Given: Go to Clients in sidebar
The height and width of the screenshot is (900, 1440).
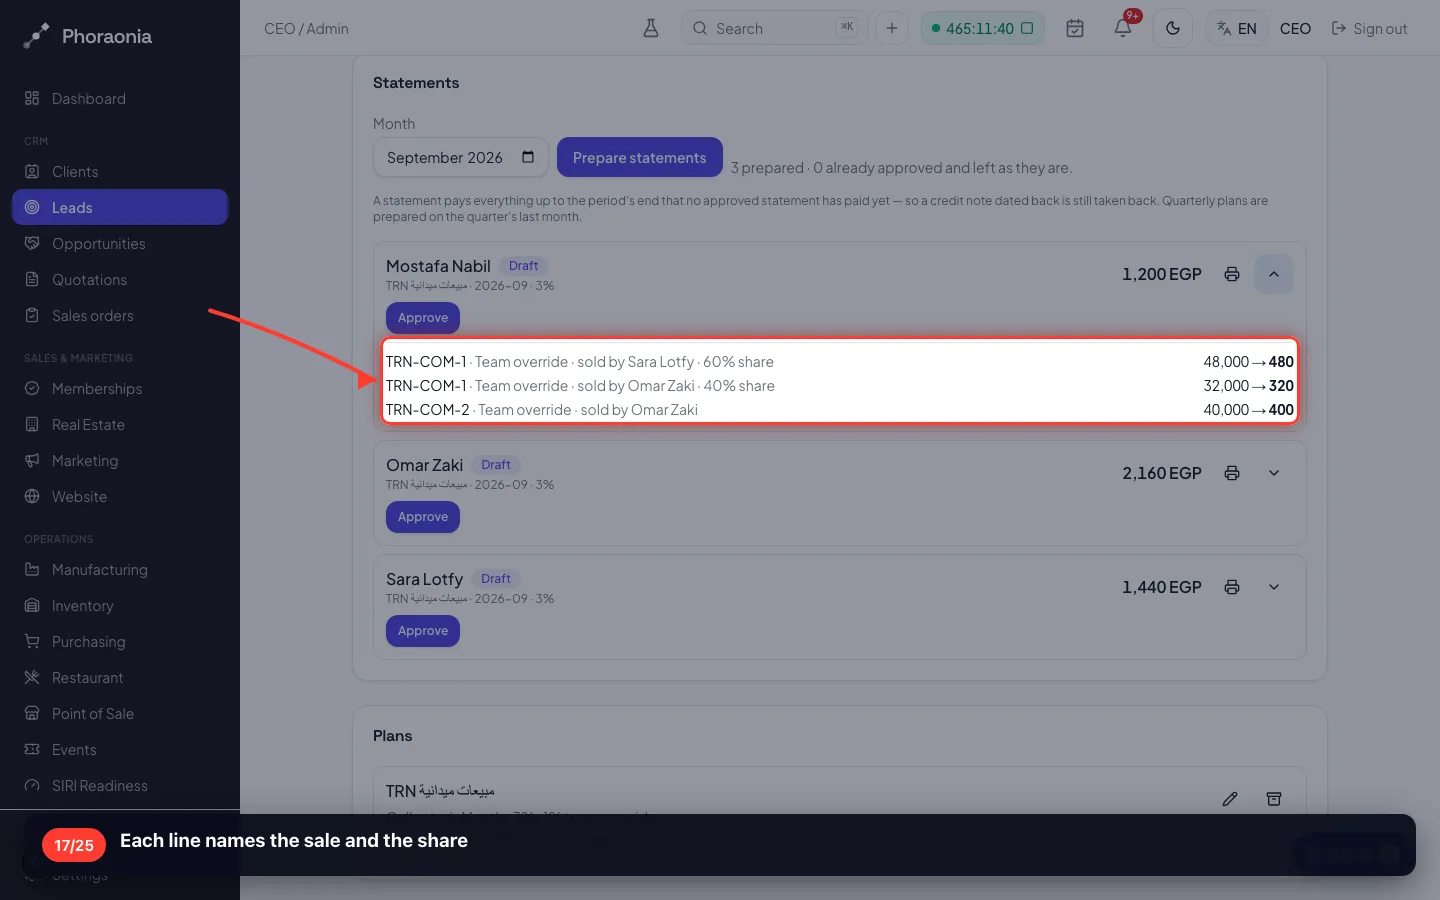Looking at the screenshot, I should 120,171.
